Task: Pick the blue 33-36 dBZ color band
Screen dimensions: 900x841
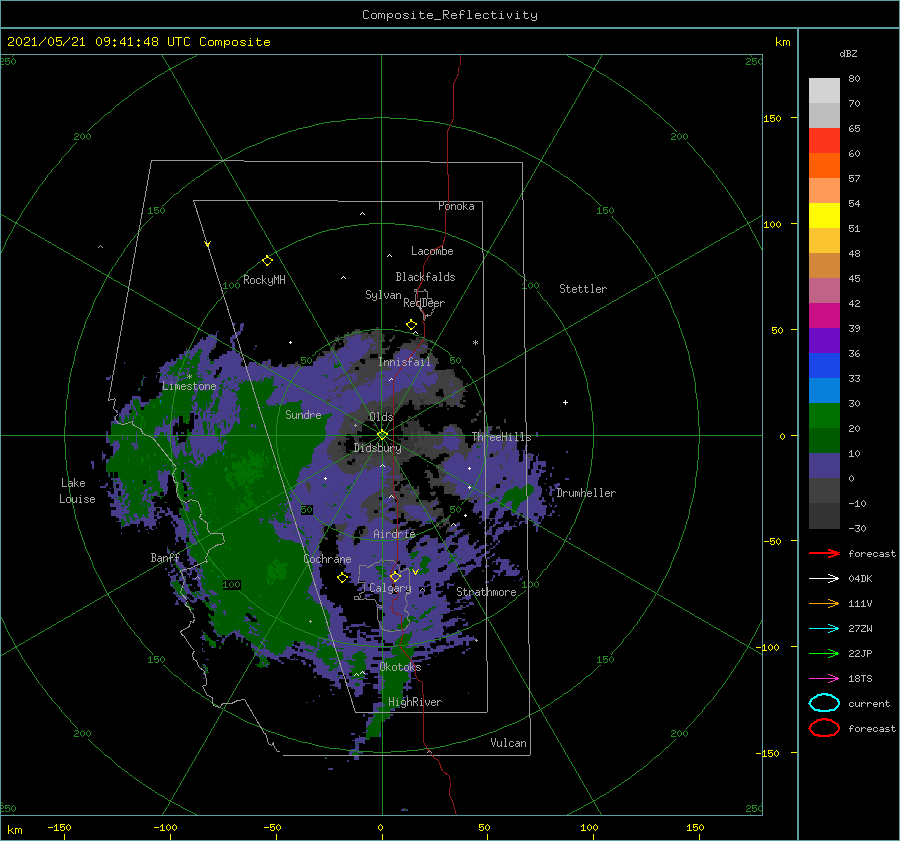Action: pos(824,366)
